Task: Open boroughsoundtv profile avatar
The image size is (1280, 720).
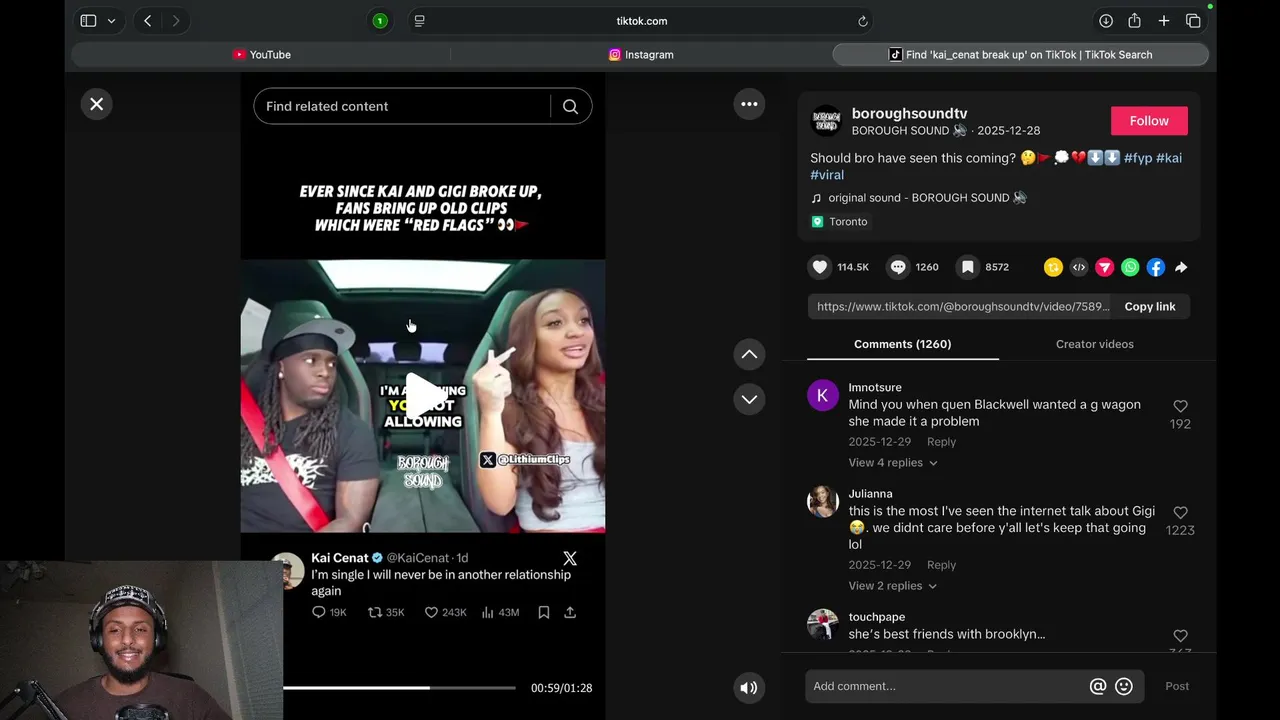Action: click(x=826, y=121)
